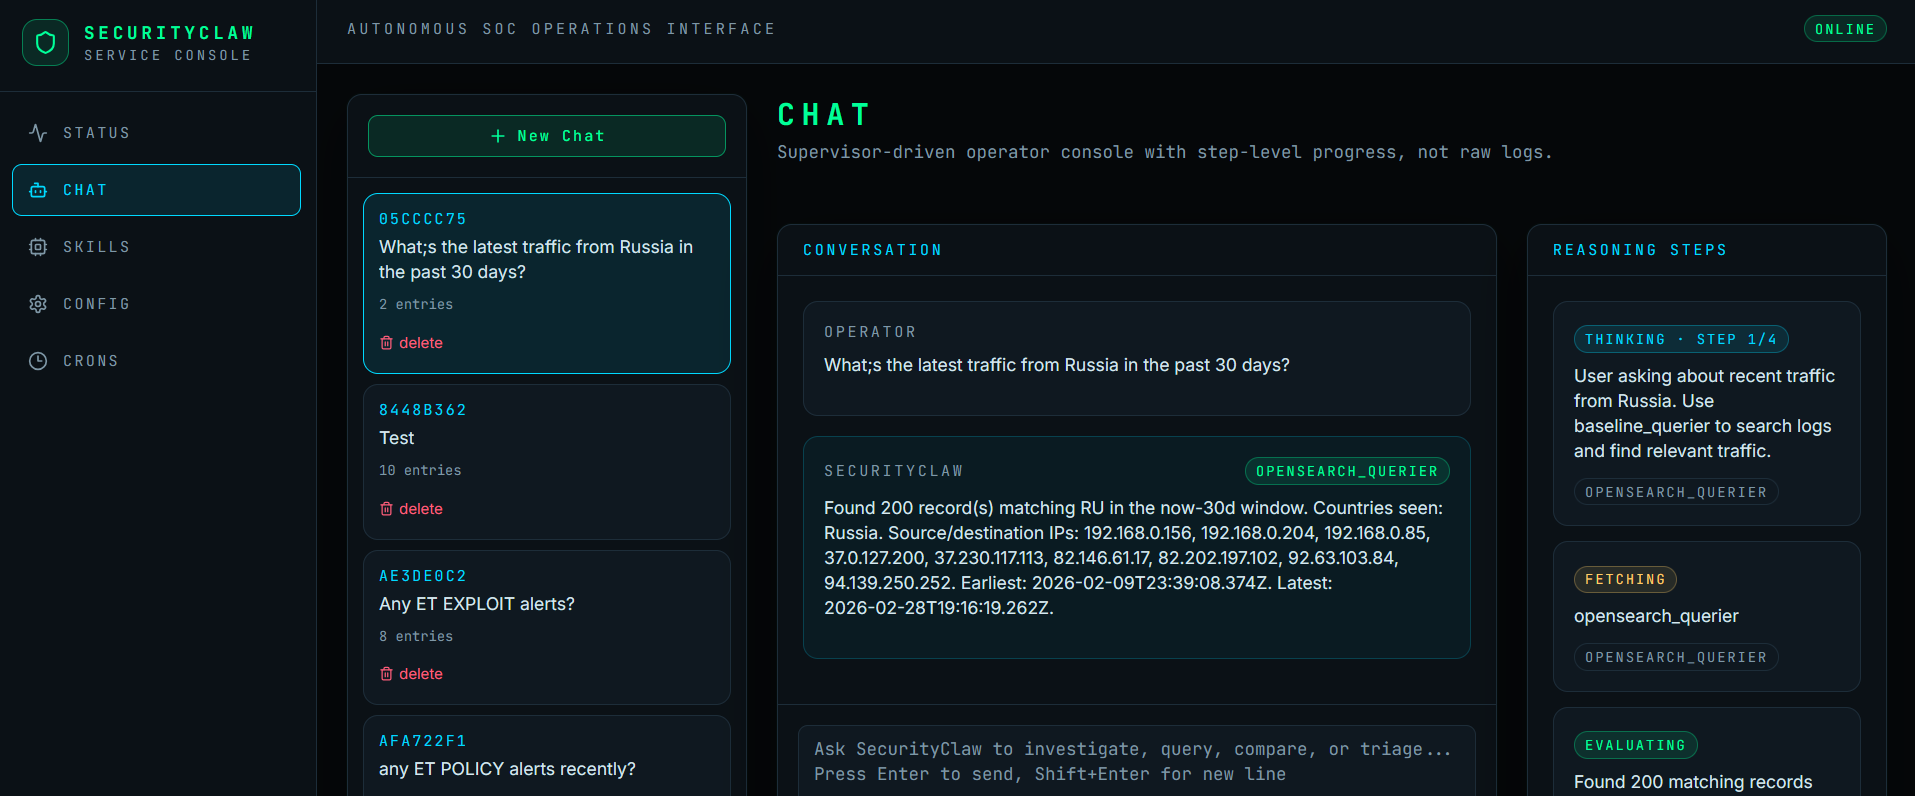The width and height of the screenshot is (1915, 796).
Task: Click the OPENSEARCH_QUERIER badge in the reply
Action: click(1346, 470)
